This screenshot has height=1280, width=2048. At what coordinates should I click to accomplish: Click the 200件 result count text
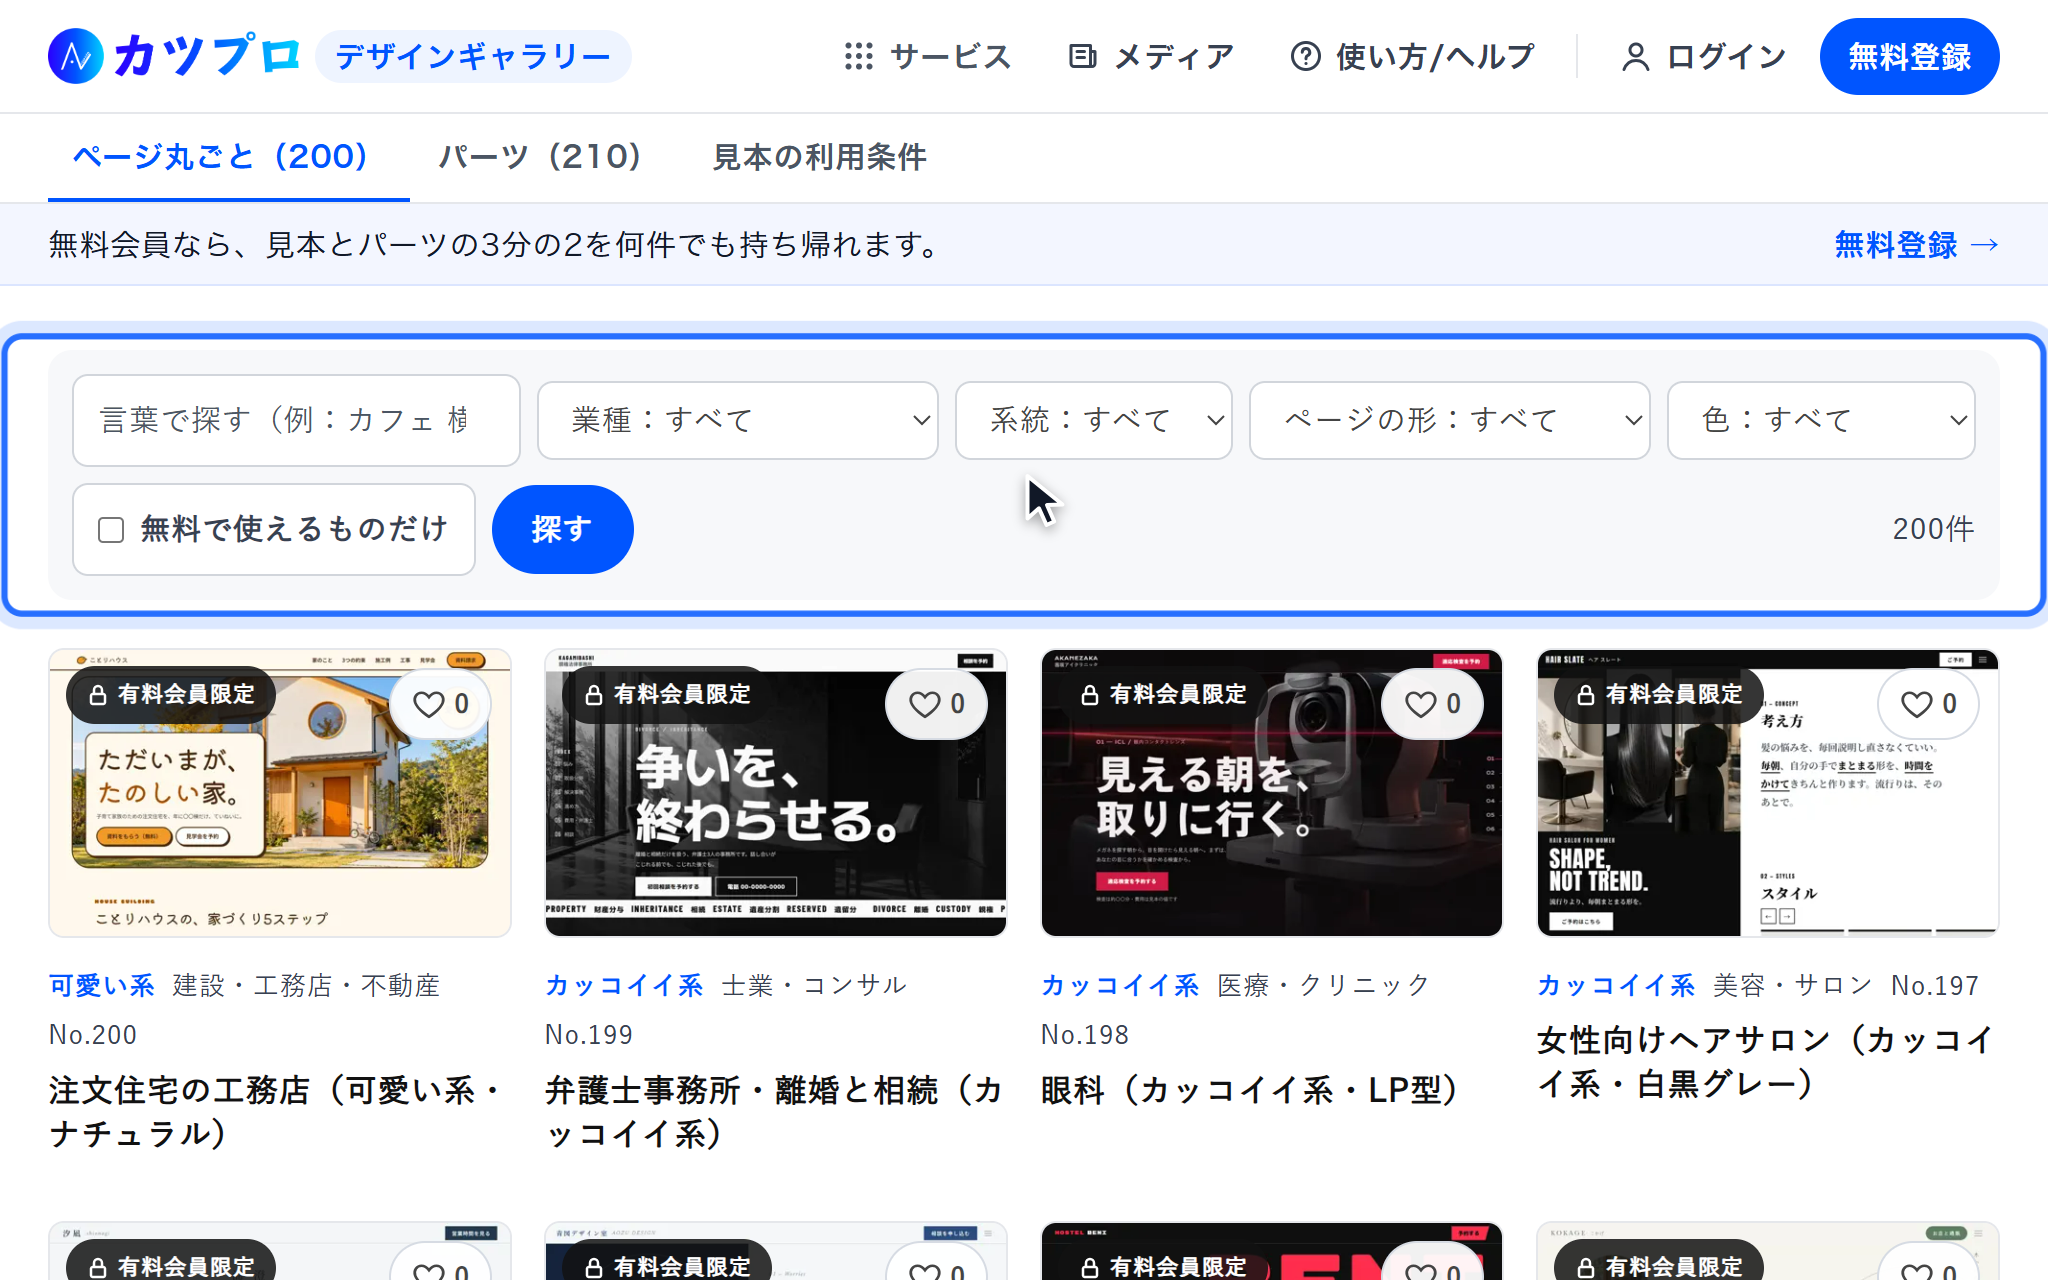tap(1933, 529)
